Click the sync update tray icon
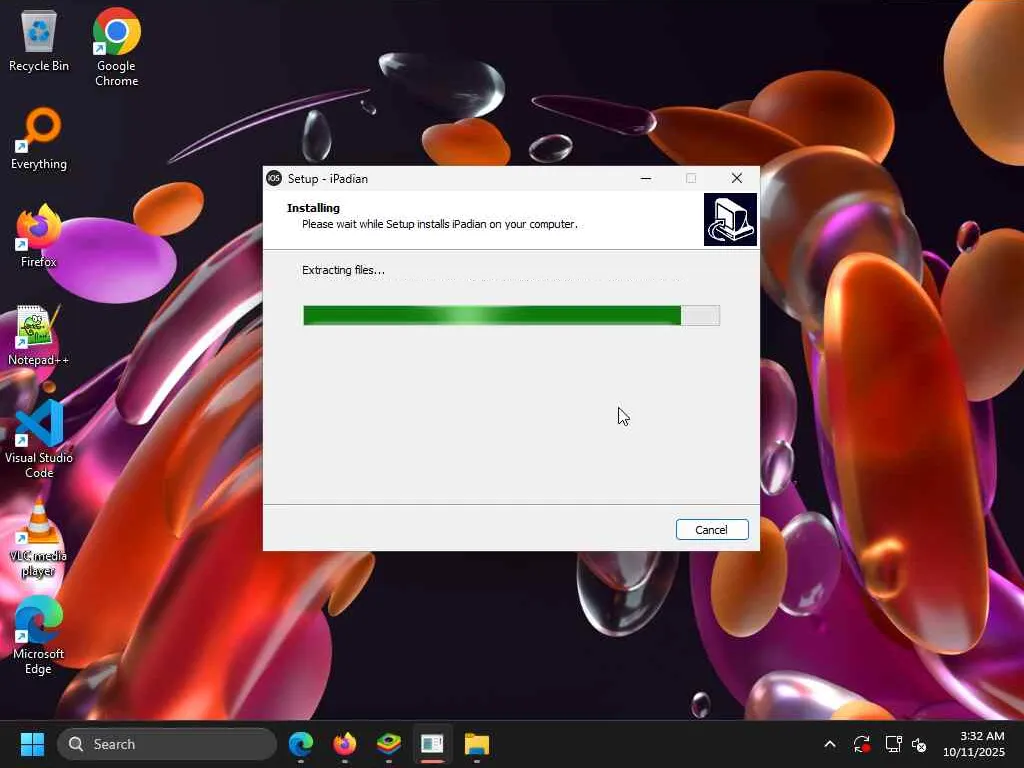1024x768 pixels. (861, 744)
